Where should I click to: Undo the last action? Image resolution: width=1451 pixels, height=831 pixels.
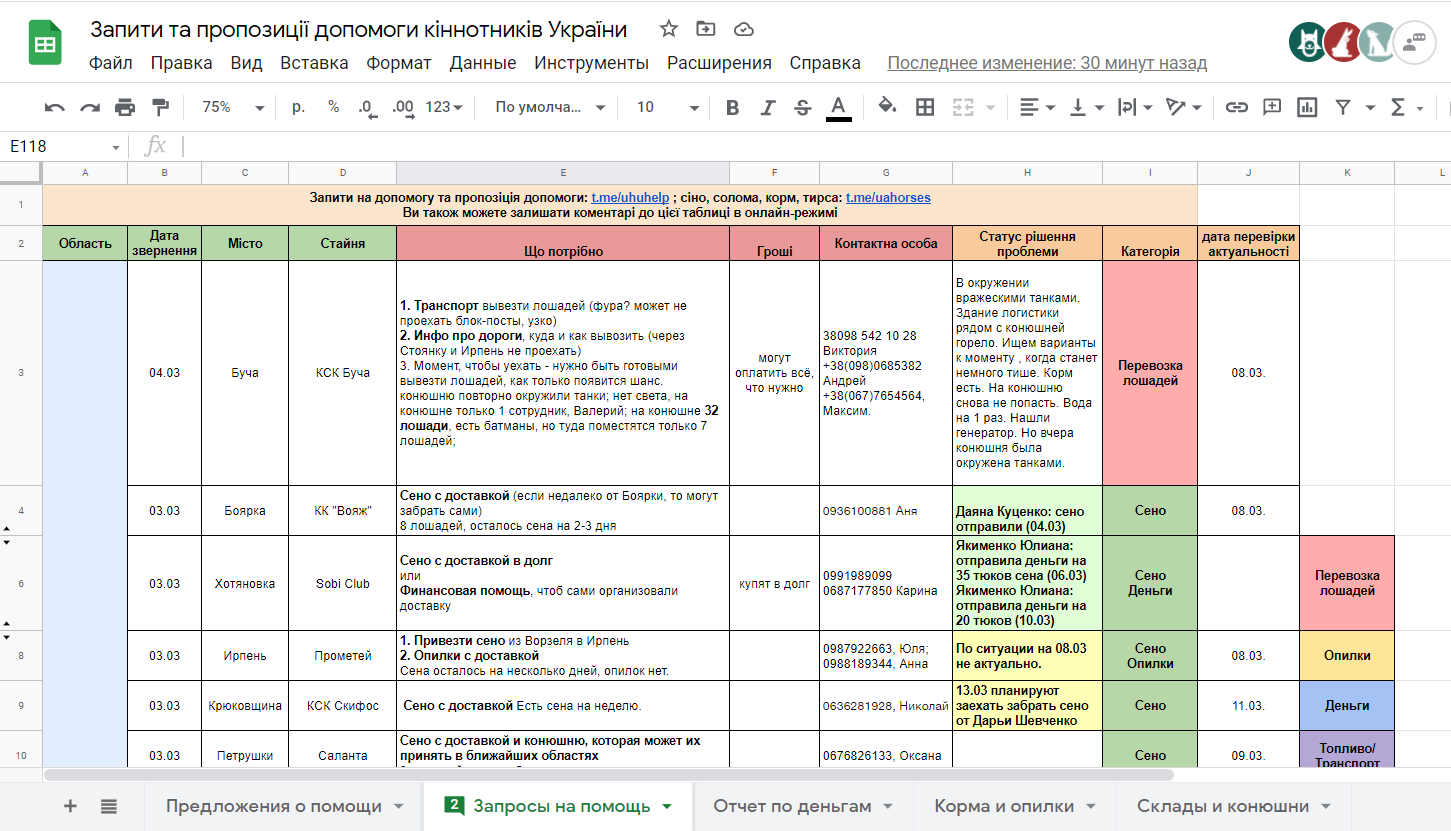point(55,107)
